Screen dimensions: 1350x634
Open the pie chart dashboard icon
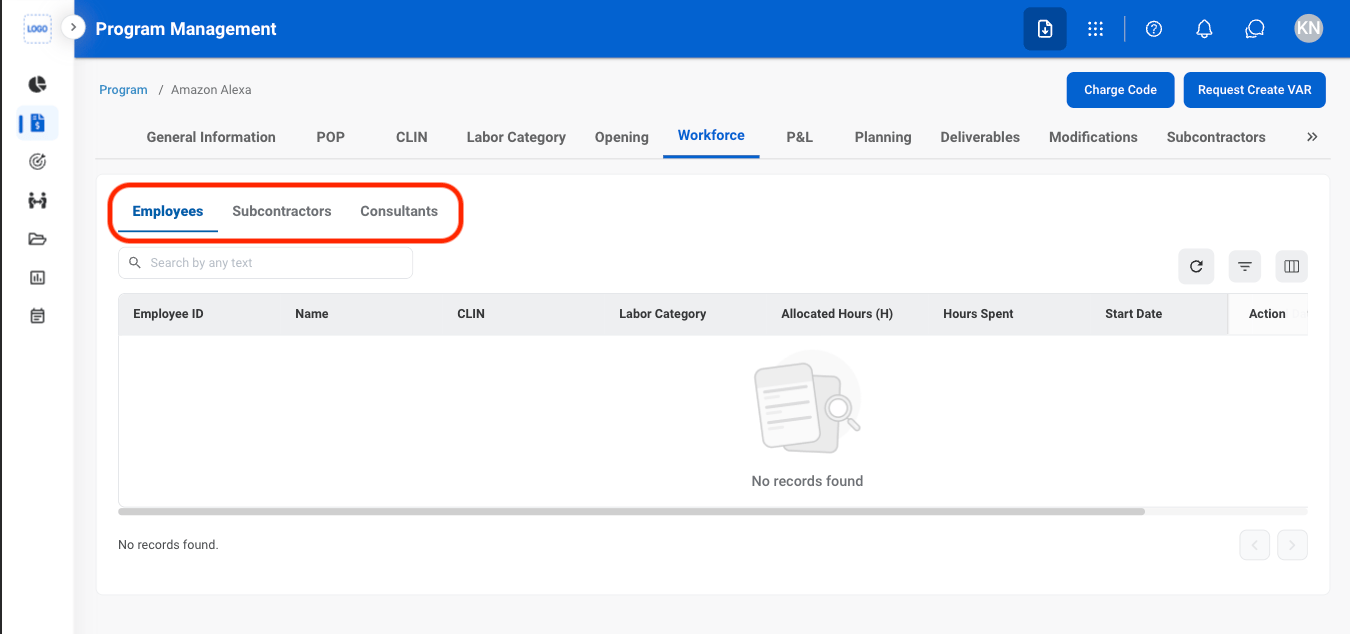pyautogui.click(x=37, y=84)
